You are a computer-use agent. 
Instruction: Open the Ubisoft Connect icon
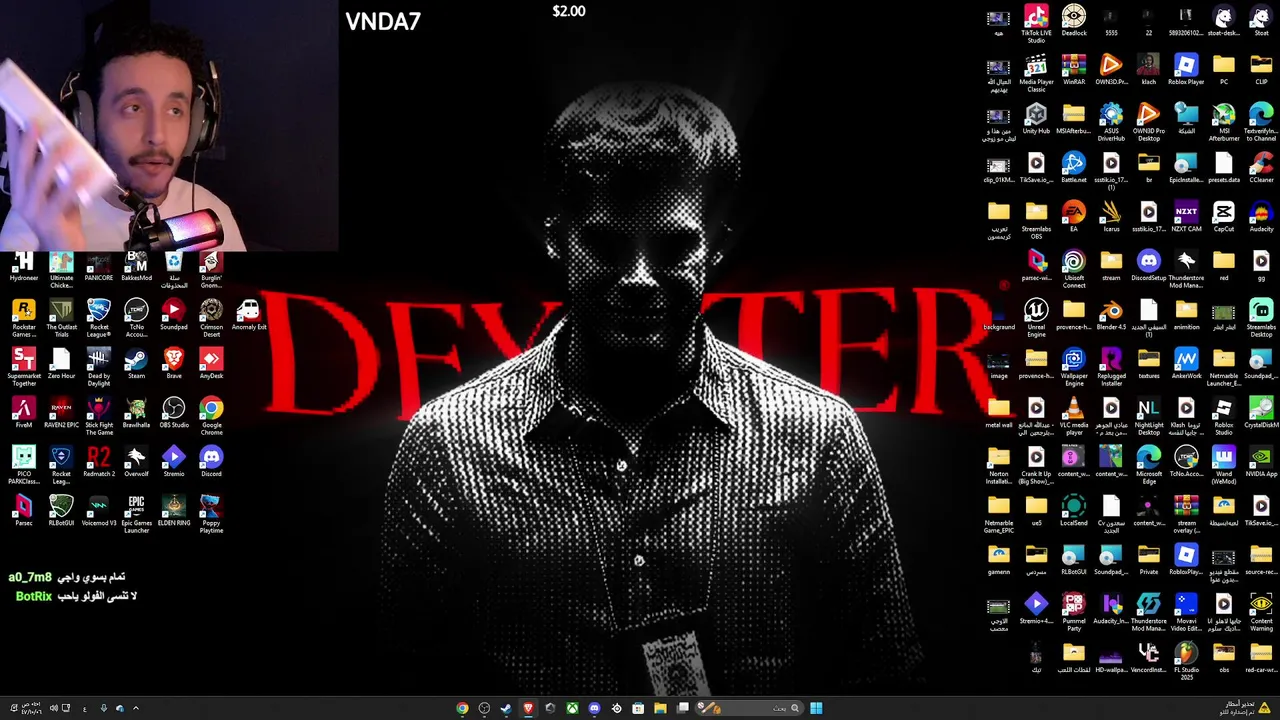coord(1074,269)
